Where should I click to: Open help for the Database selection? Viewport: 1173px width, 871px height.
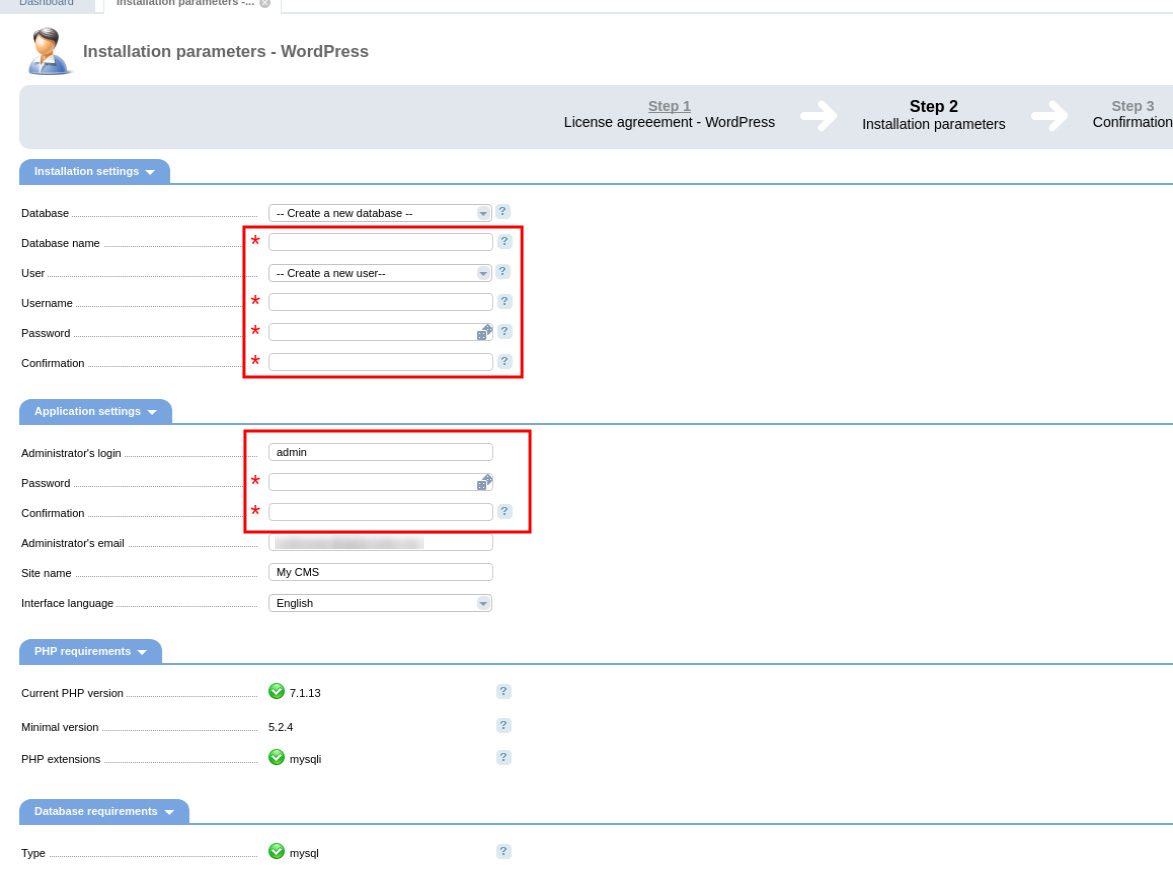pos(503,212)
